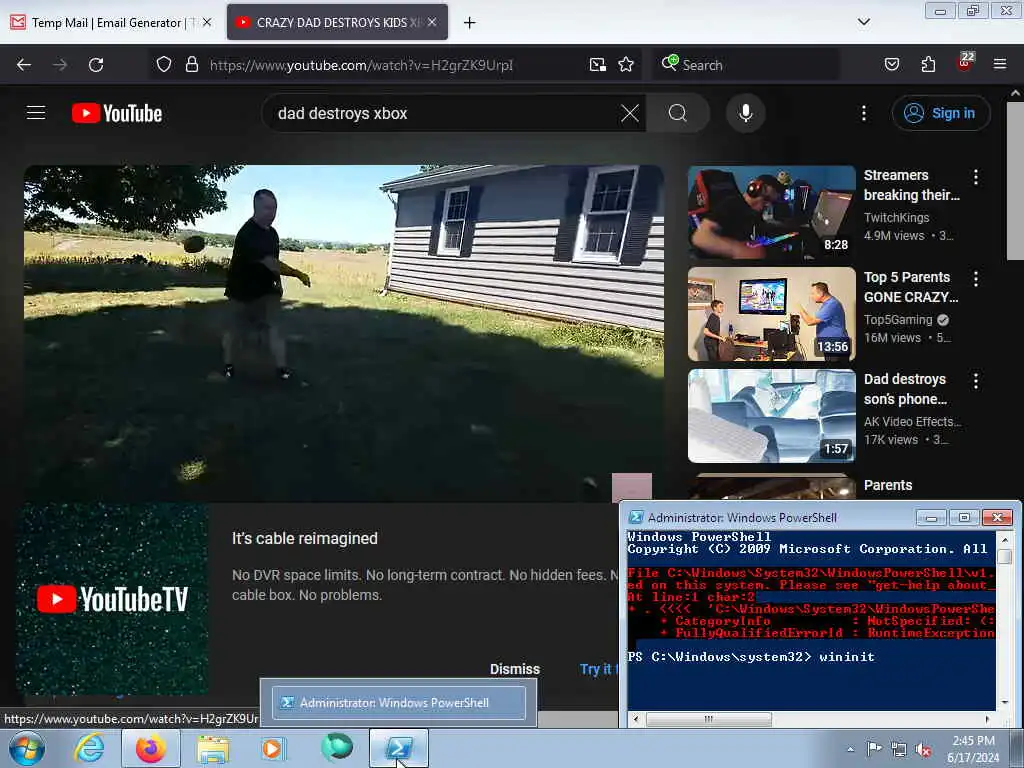
Task: Click the taskbar clock showing 2:45 PM
Action: coord(973,749)
